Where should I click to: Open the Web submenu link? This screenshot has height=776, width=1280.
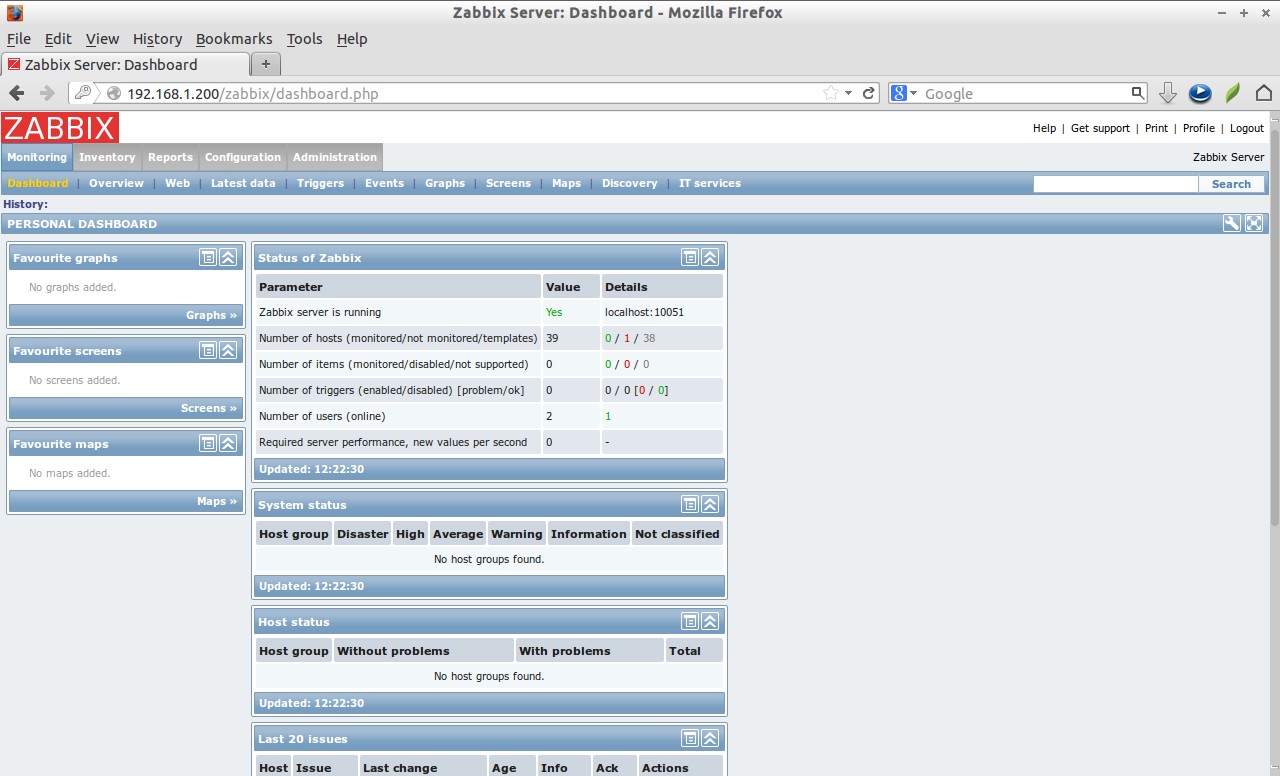click(177, 183)
